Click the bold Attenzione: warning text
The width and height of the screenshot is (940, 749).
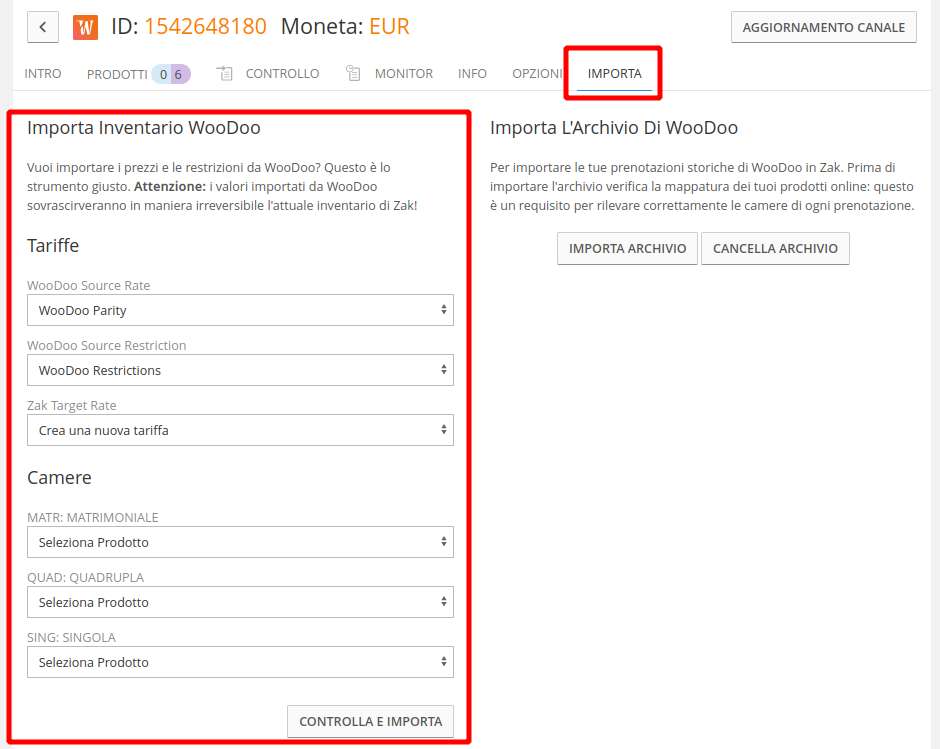coord(170,187)
